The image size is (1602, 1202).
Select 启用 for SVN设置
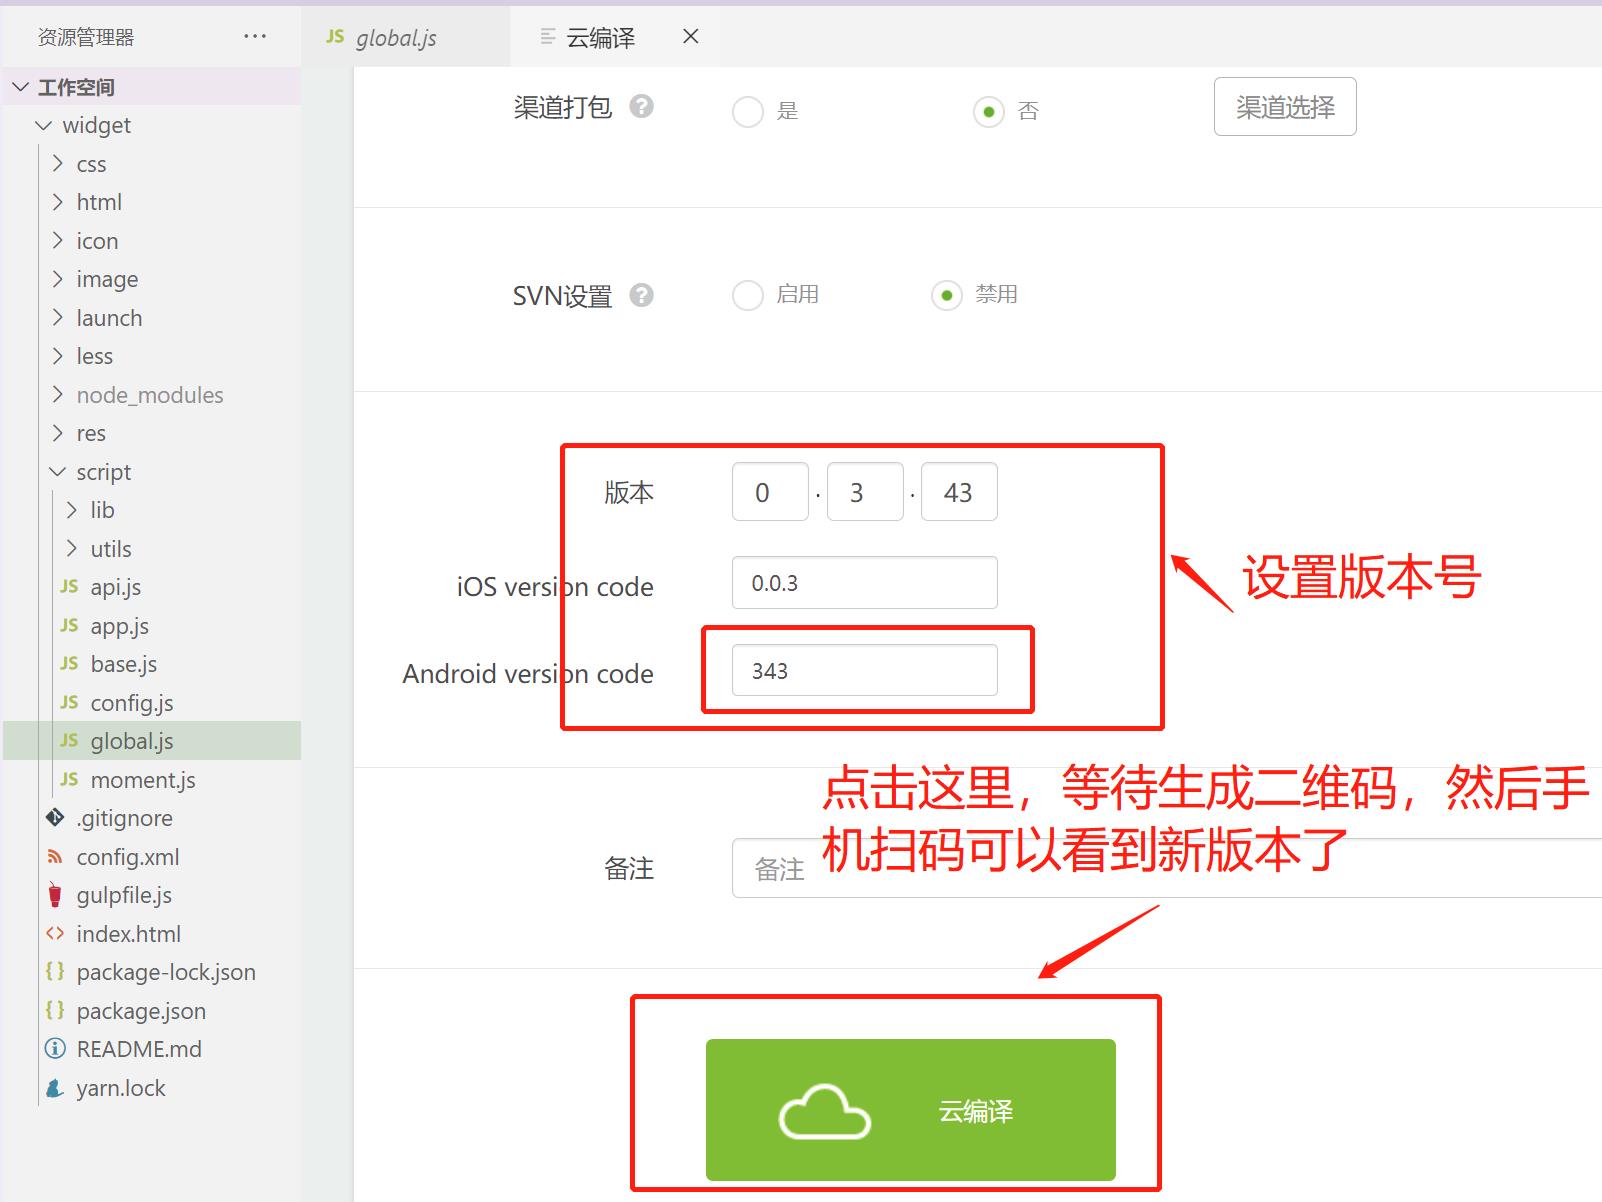(748, 295)
